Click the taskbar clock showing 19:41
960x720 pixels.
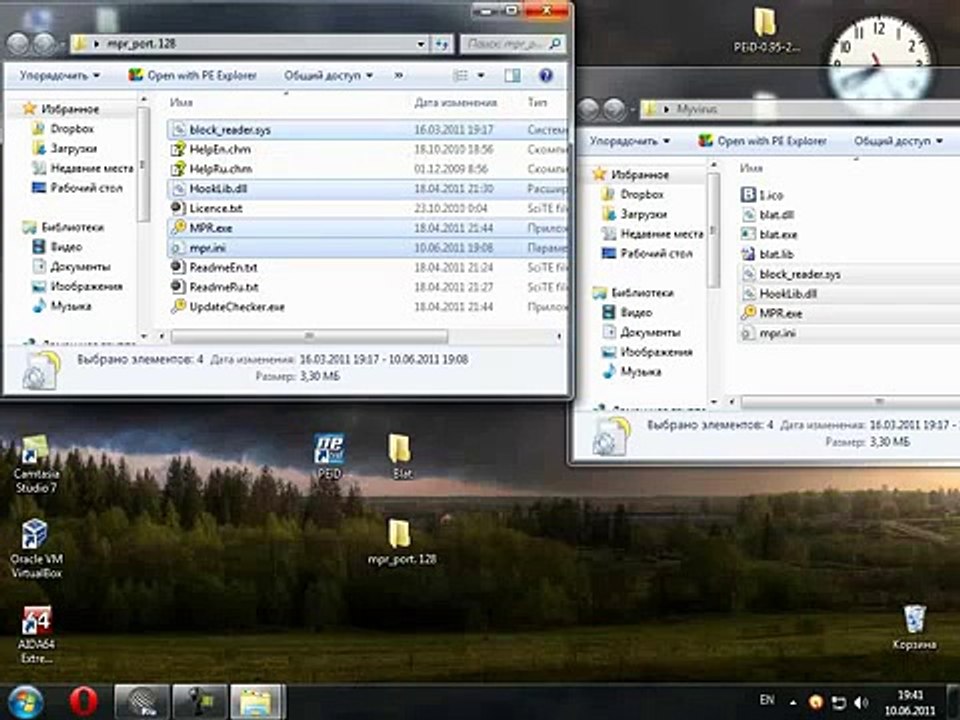(909, 703)
